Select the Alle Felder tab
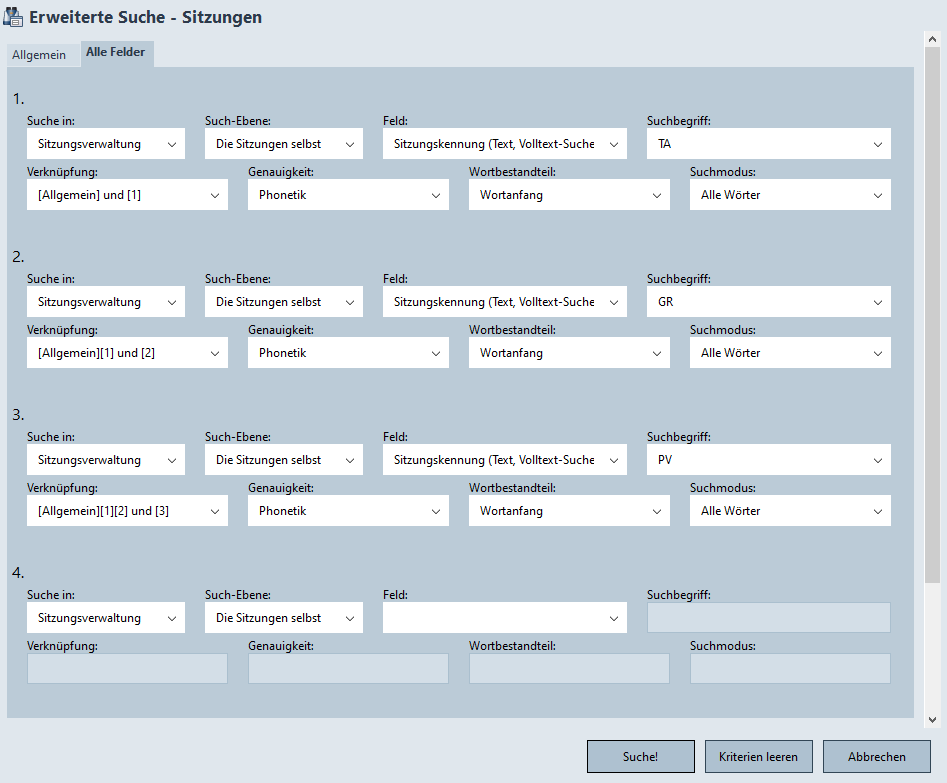 coord(115,53)
